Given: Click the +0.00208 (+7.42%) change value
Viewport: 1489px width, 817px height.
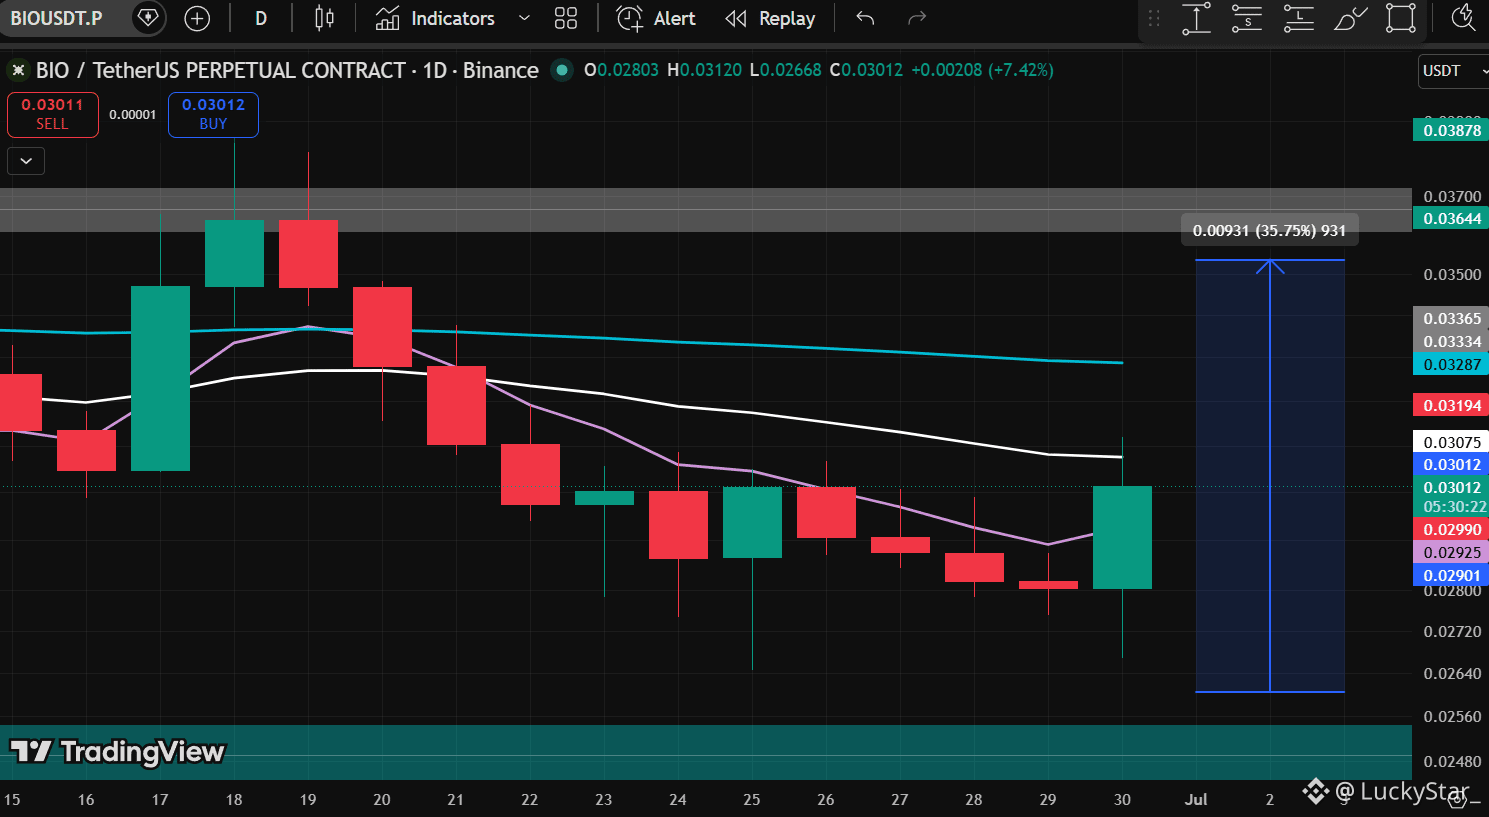Looking at the screenshot, I should (x=982, y=70).
